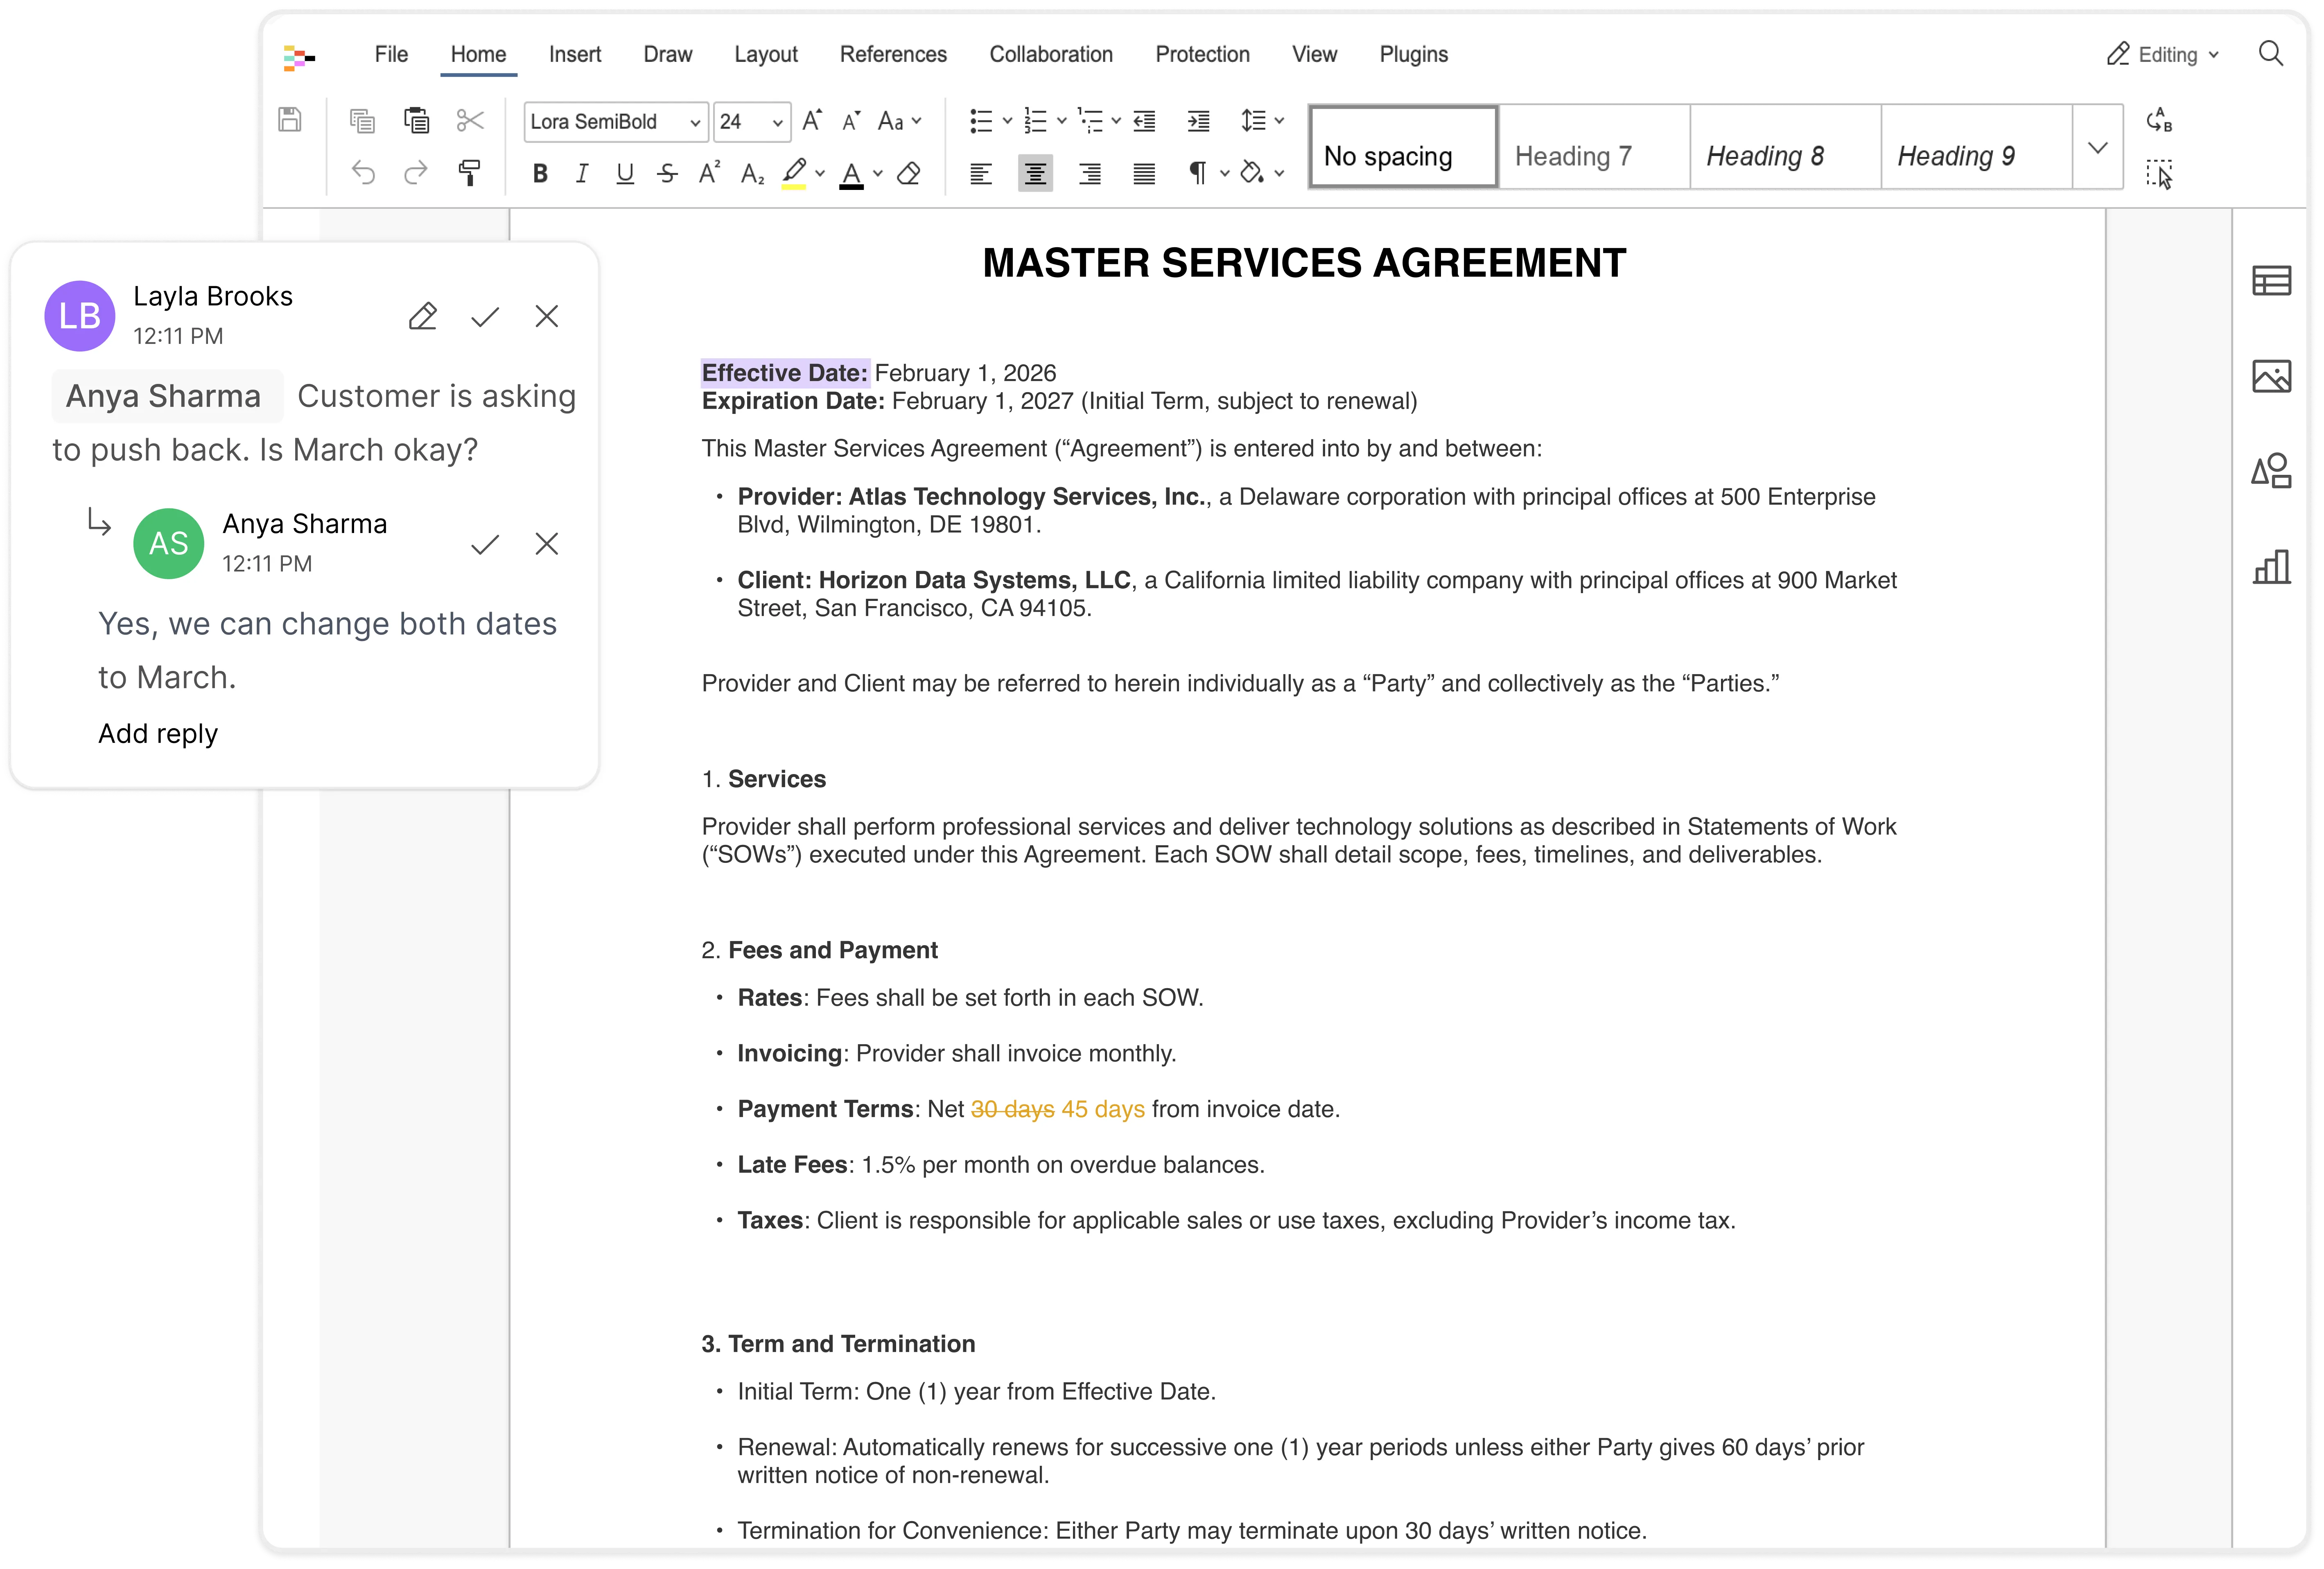This screenshot has height=1569, width=2324.
Task: Click the copy style paint roller icon
Action: tap(469, 173)
